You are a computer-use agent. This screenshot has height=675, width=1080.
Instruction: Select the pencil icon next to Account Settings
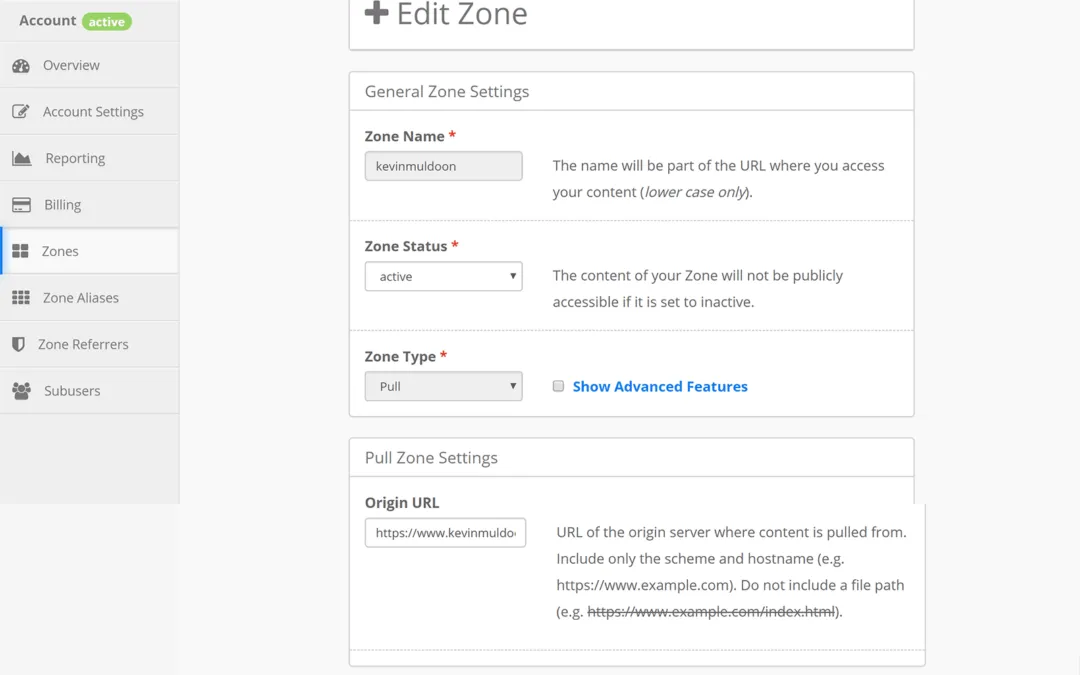(x=22, y=111)
